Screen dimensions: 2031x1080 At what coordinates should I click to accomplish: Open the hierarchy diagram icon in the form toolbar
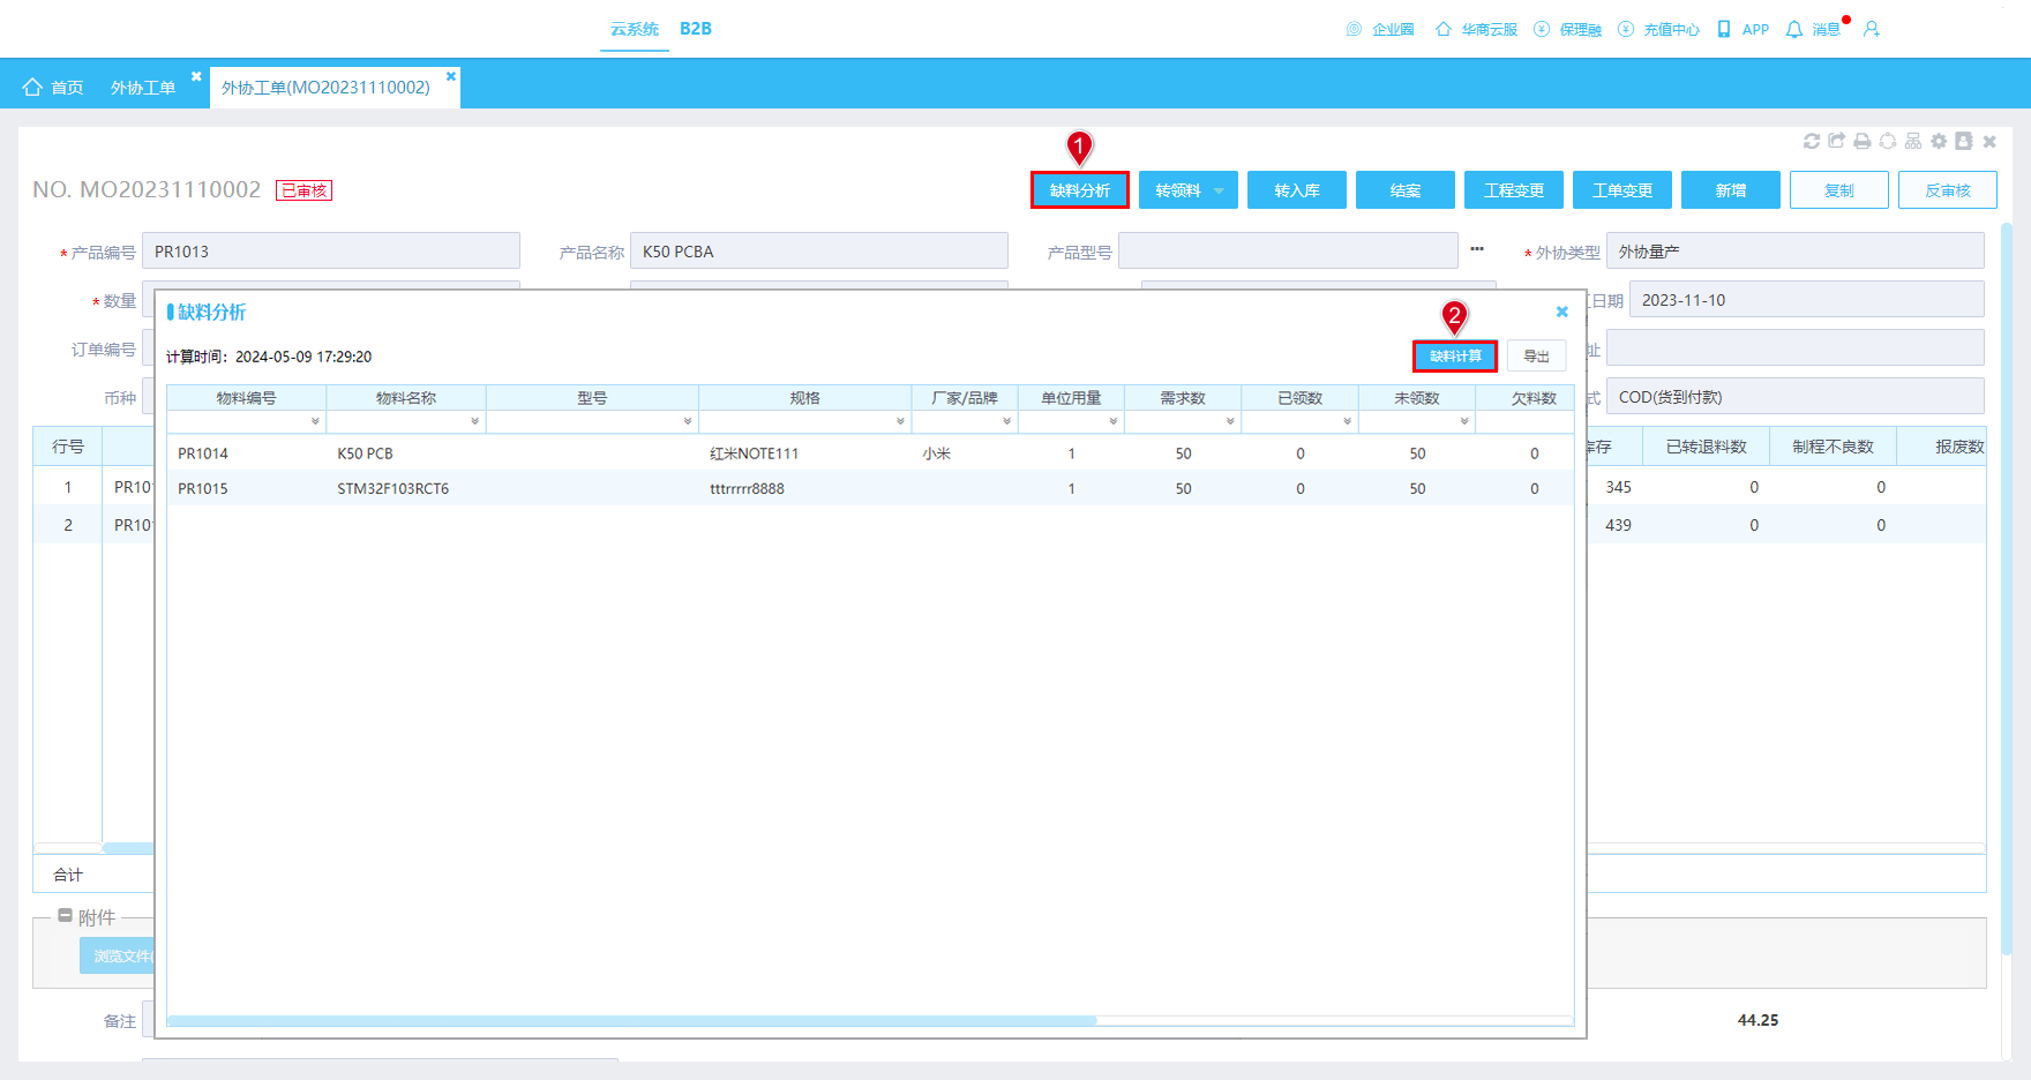(x=1913, y=141)
